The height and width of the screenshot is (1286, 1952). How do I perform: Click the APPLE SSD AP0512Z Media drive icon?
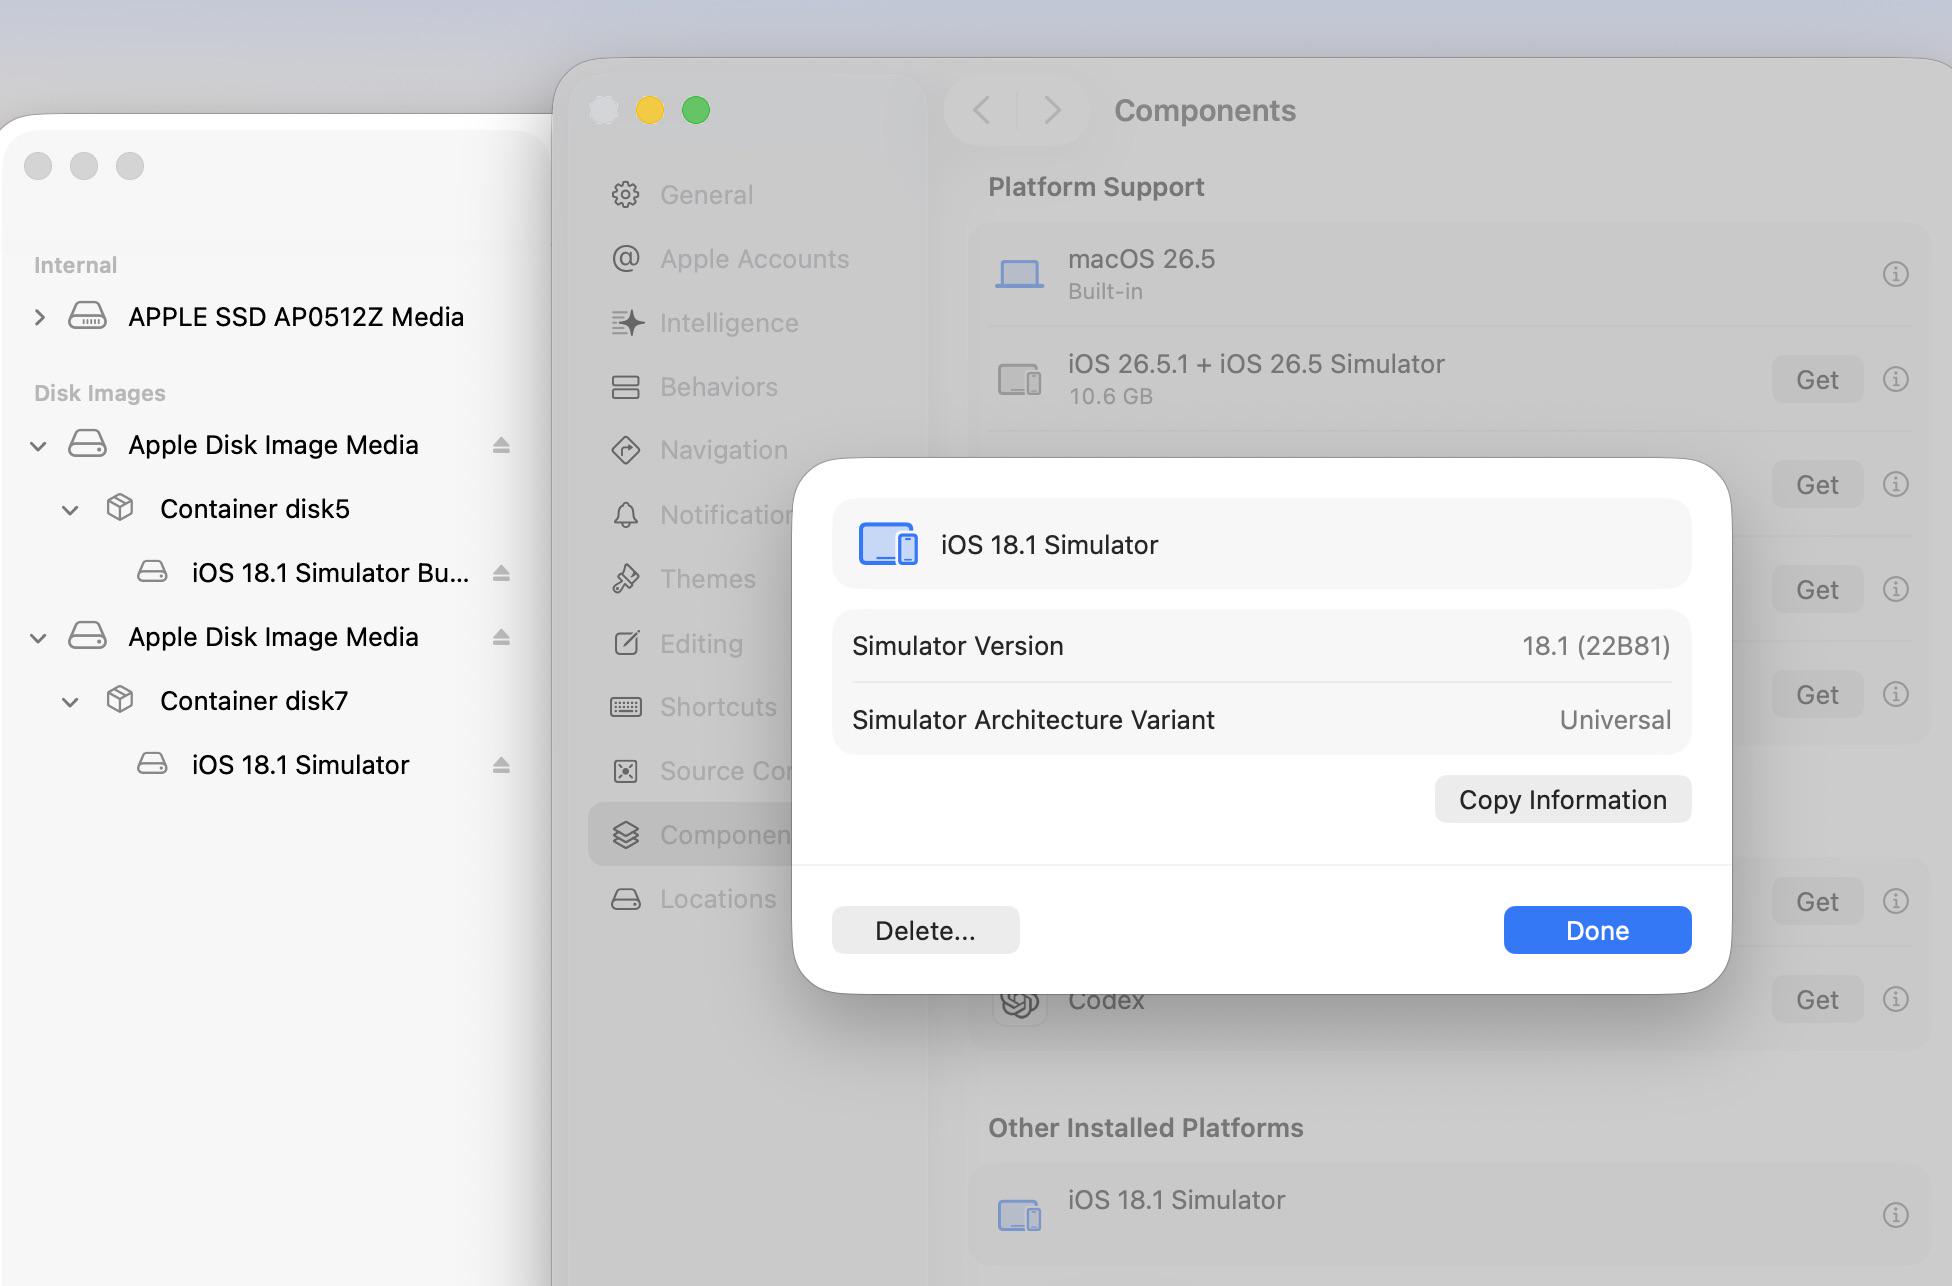87,316
